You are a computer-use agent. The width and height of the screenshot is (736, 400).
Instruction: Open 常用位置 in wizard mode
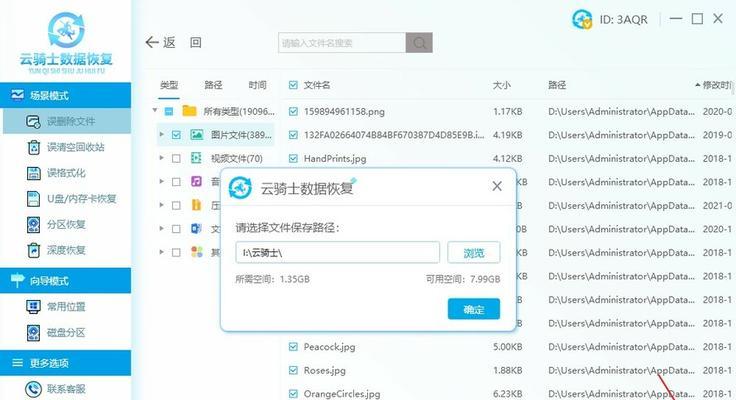56,307
